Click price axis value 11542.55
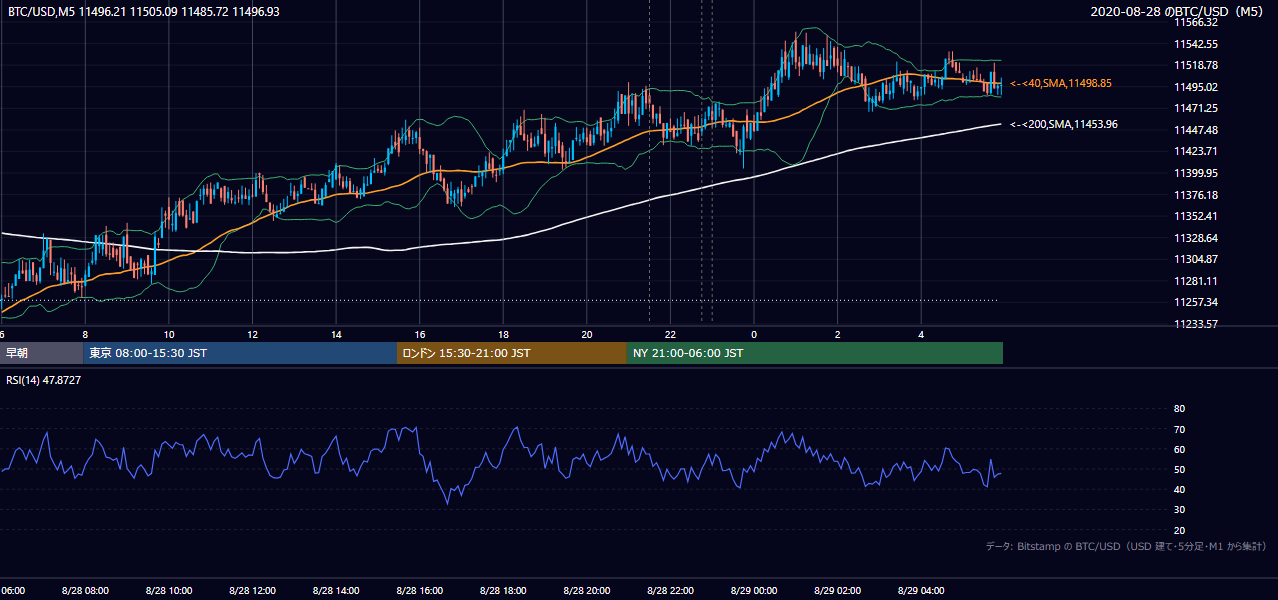 [x=1195, y=44]
